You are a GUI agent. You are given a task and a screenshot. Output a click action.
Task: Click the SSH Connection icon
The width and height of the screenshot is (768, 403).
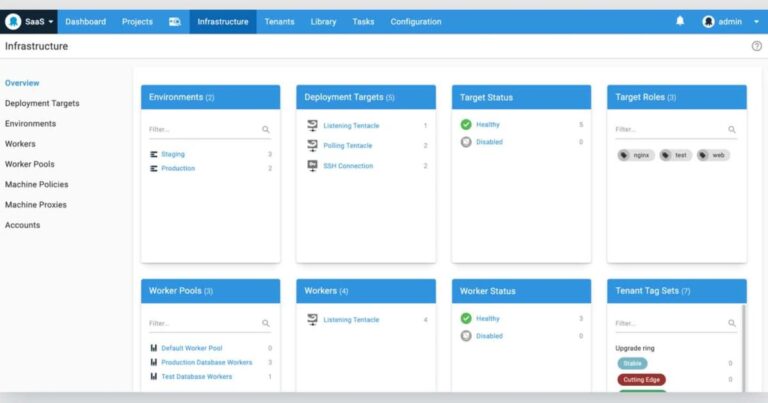pyautogui.click(x=312, y=166)
